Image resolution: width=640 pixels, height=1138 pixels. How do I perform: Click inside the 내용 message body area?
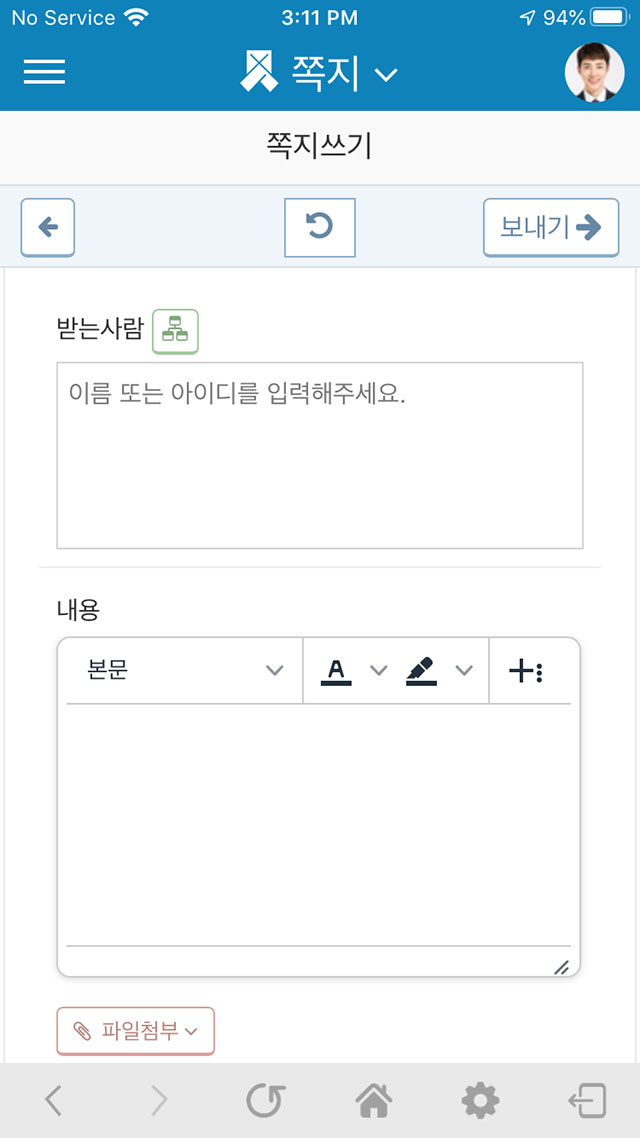tap(319, 824)
